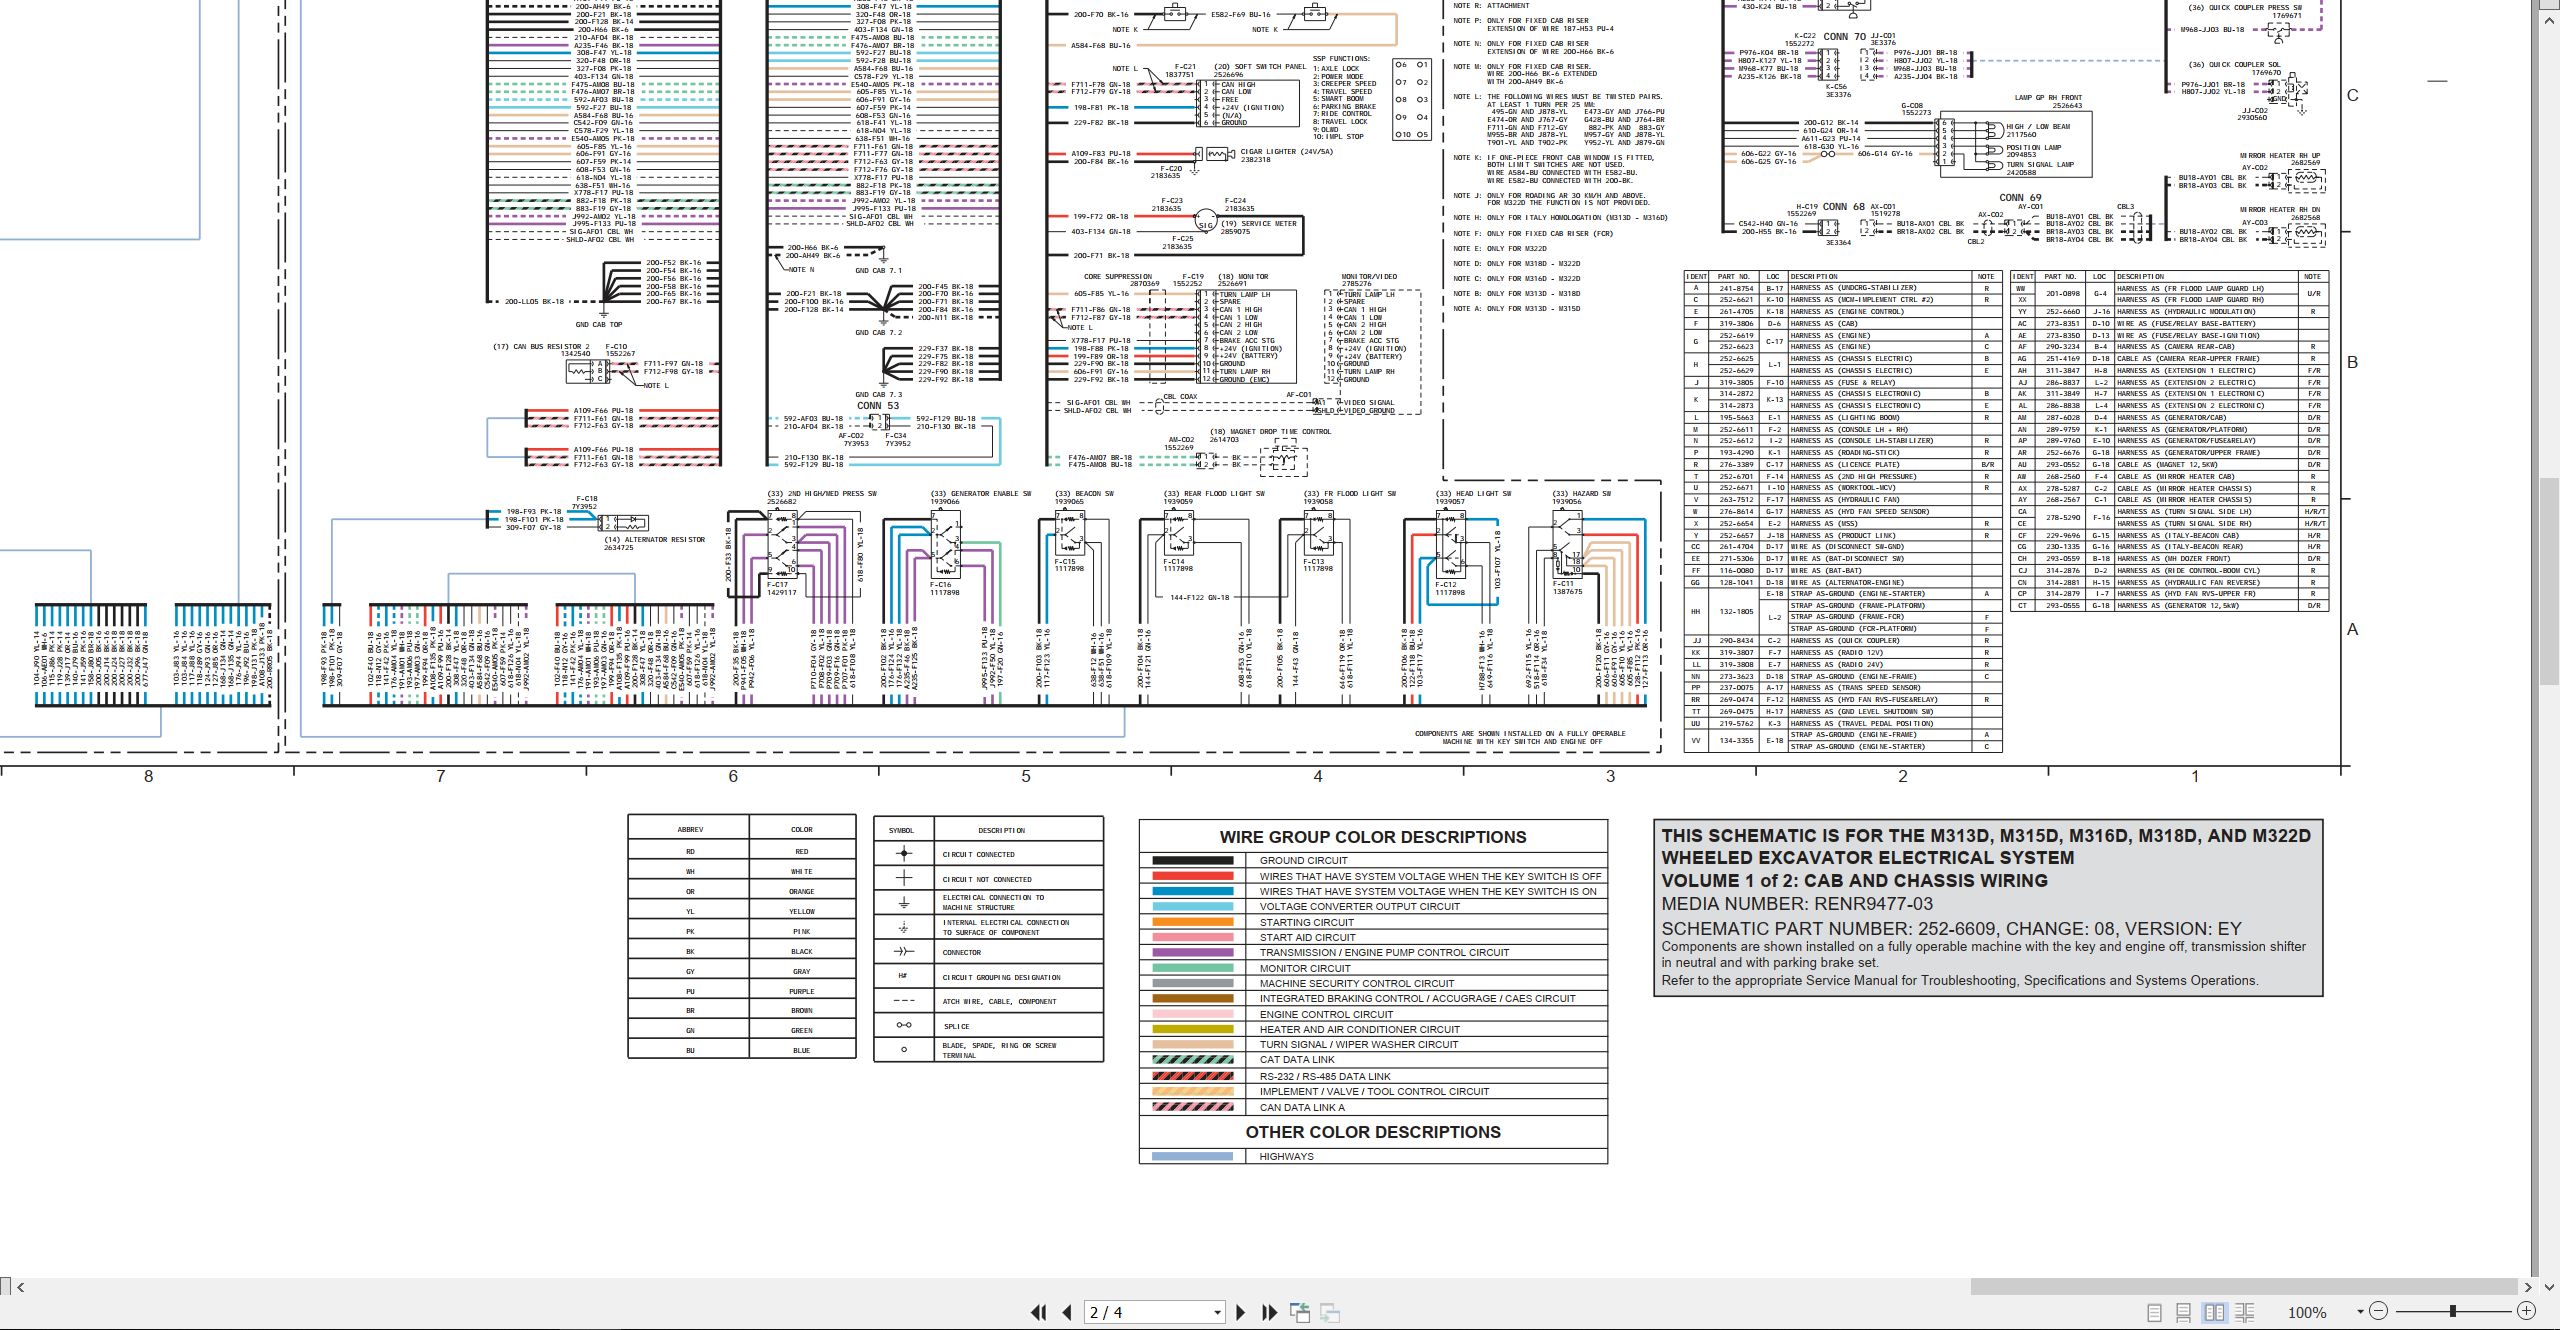Click the MEDIA NUMBER: RENR9477-03 text
2560x1330 pixels.
(1797, 904)
